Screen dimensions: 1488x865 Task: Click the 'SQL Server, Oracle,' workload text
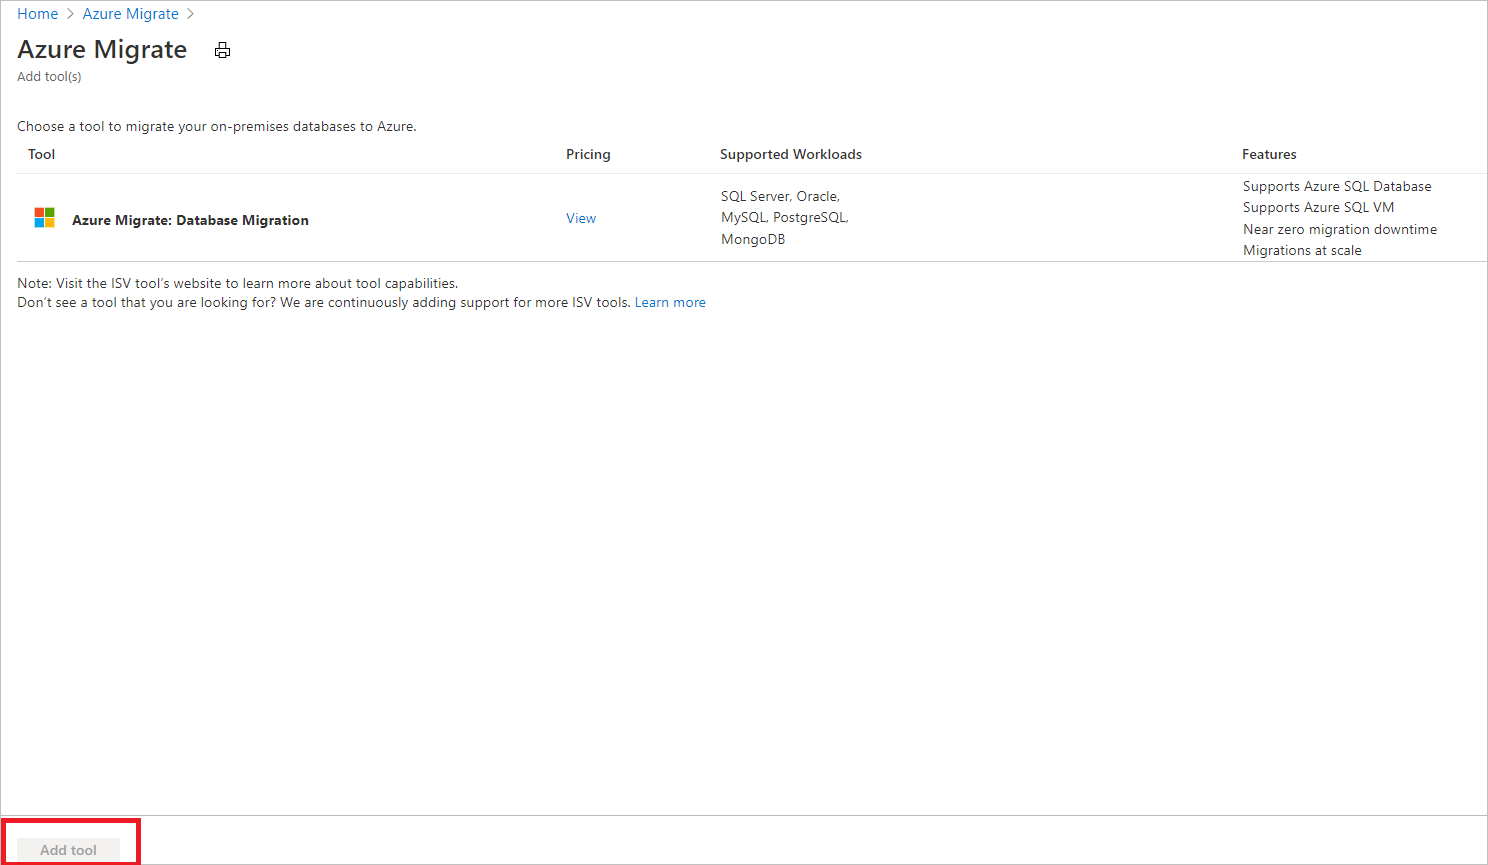[x=780, y=196]
